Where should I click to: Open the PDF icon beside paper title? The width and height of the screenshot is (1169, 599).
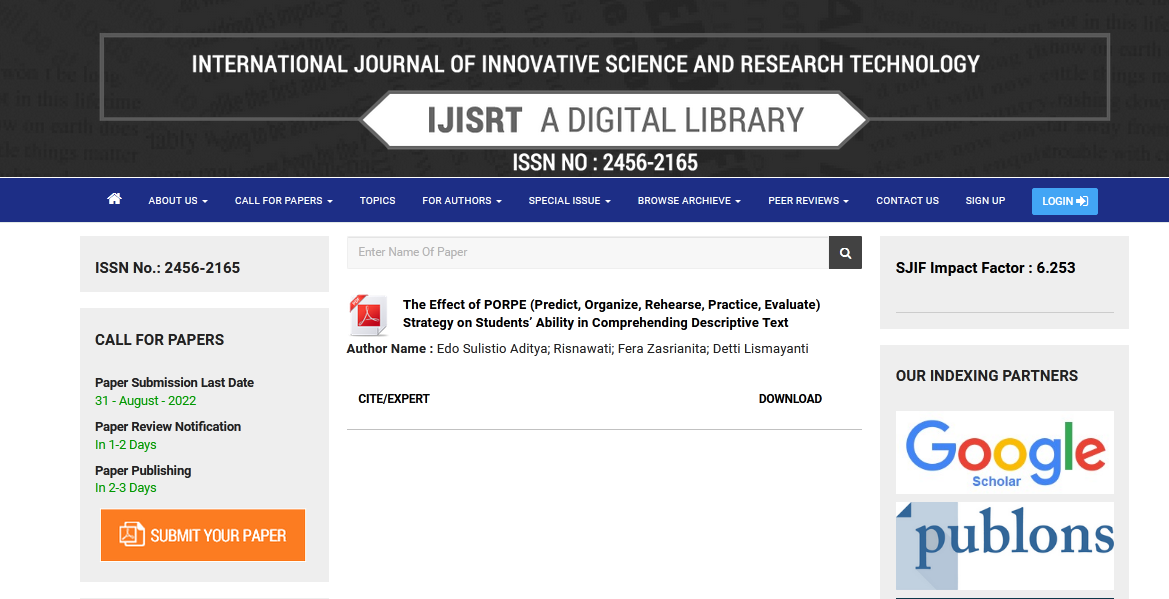click(367, 315)
